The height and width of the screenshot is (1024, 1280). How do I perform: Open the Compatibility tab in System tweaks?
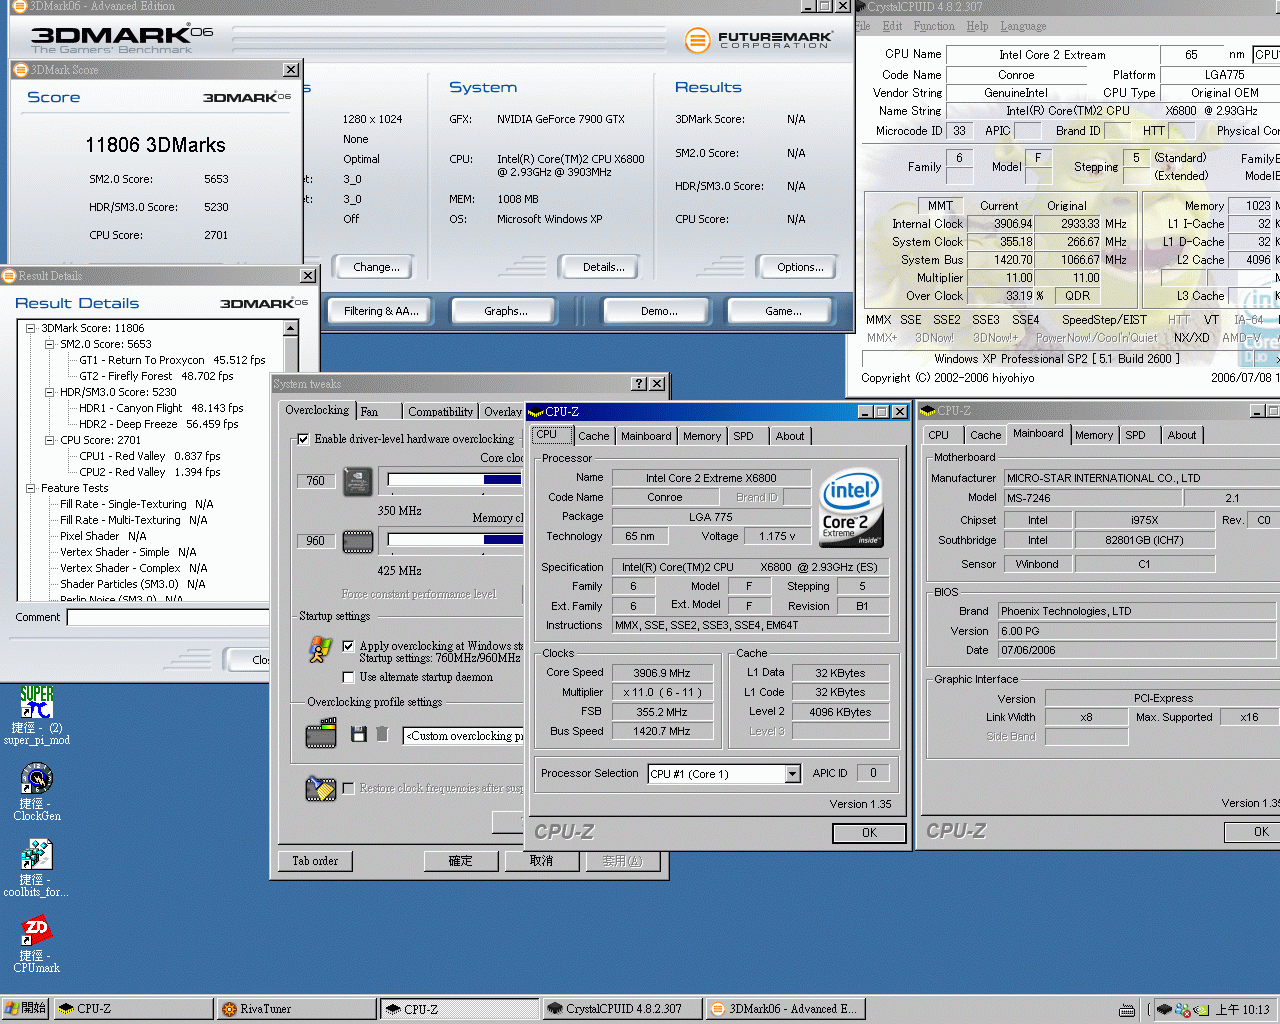(440, 411)
